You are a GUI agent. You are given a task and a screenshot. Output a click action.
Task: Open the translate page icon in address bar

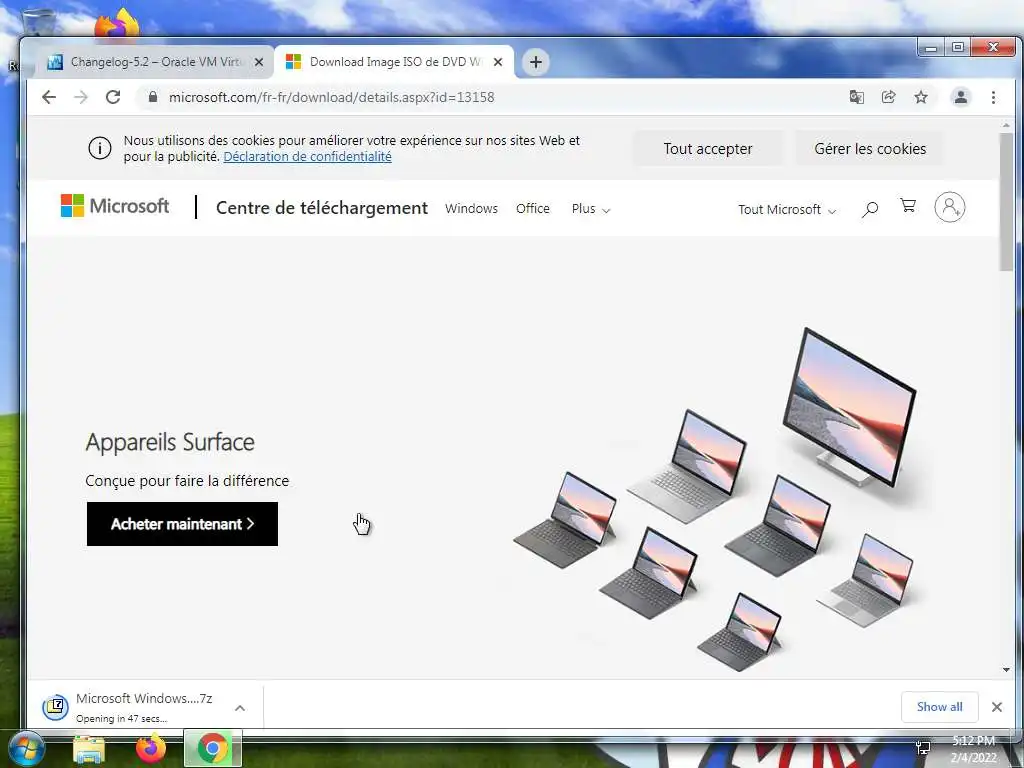[856, 97]
